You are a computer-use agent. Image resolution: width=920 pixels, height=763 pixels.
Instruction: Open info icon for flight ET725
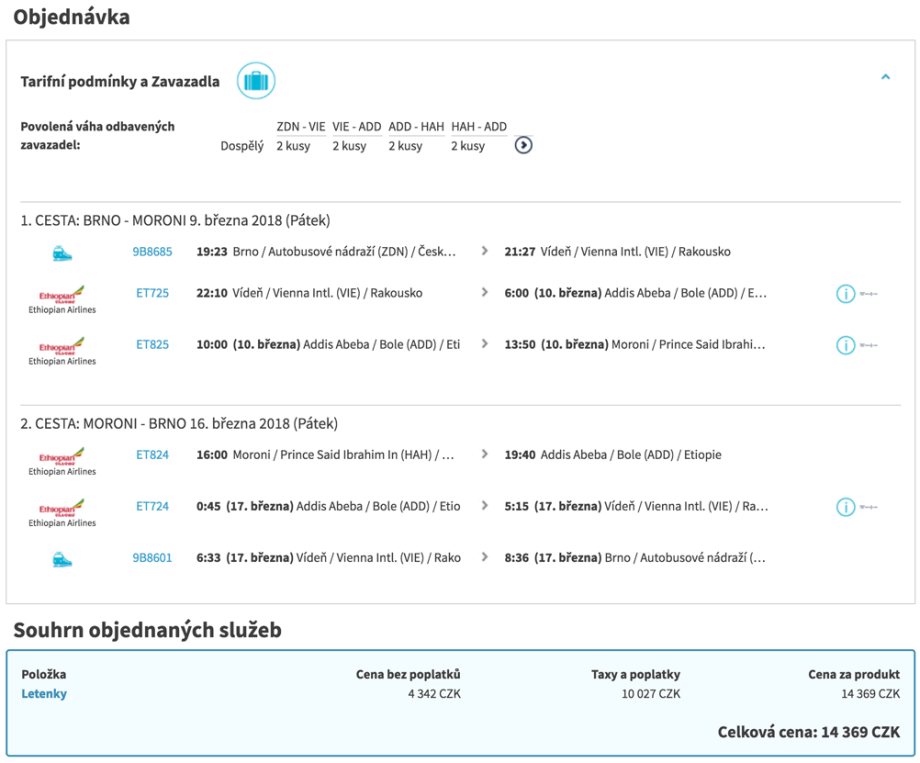point(845,294)
